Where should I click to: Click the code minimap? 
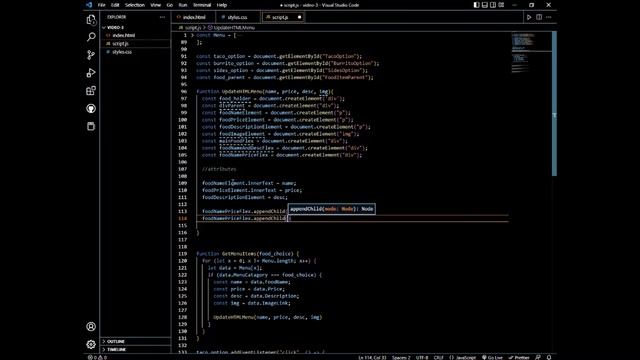[x=530, y=53]
